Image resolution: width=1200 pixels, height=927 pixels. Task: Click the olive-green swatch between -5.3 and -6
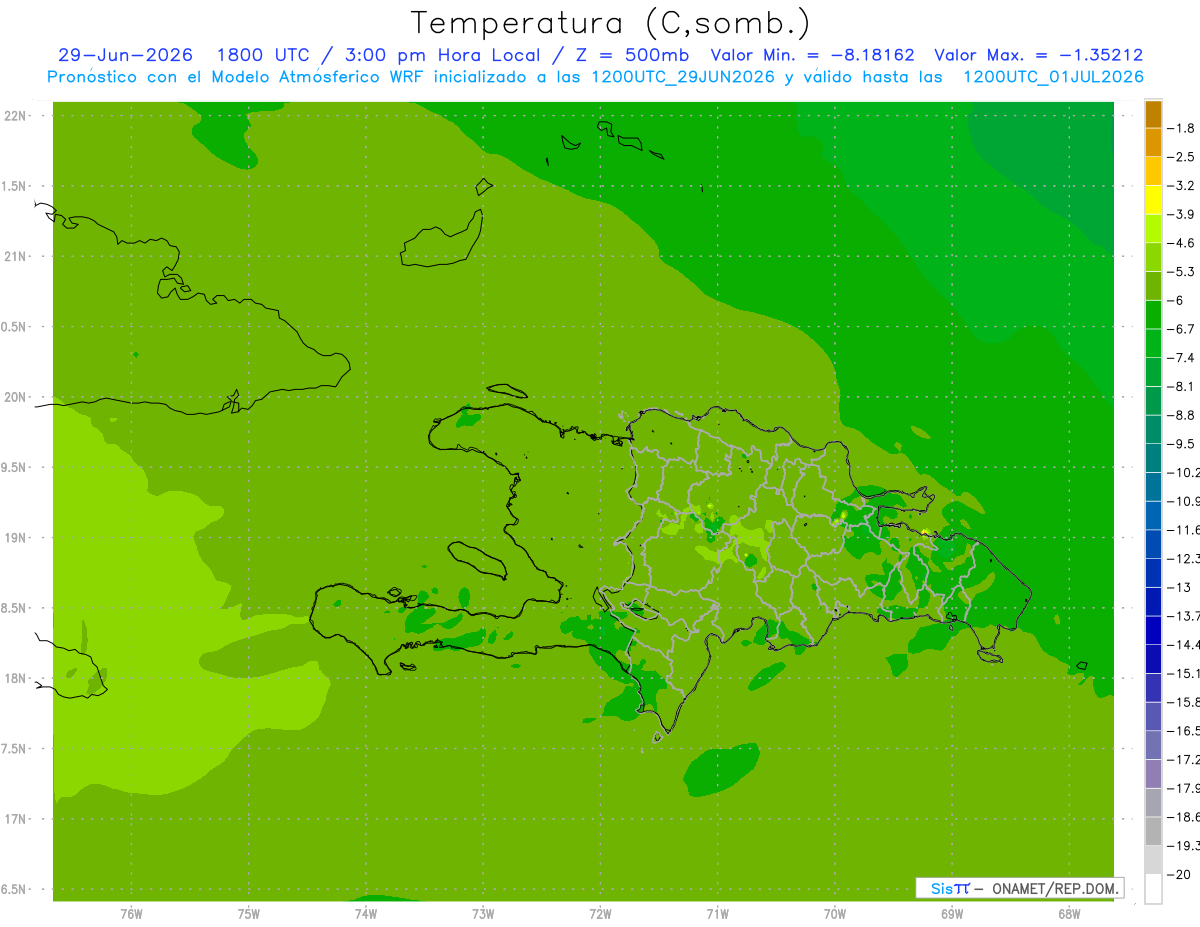click(1153, 286)
